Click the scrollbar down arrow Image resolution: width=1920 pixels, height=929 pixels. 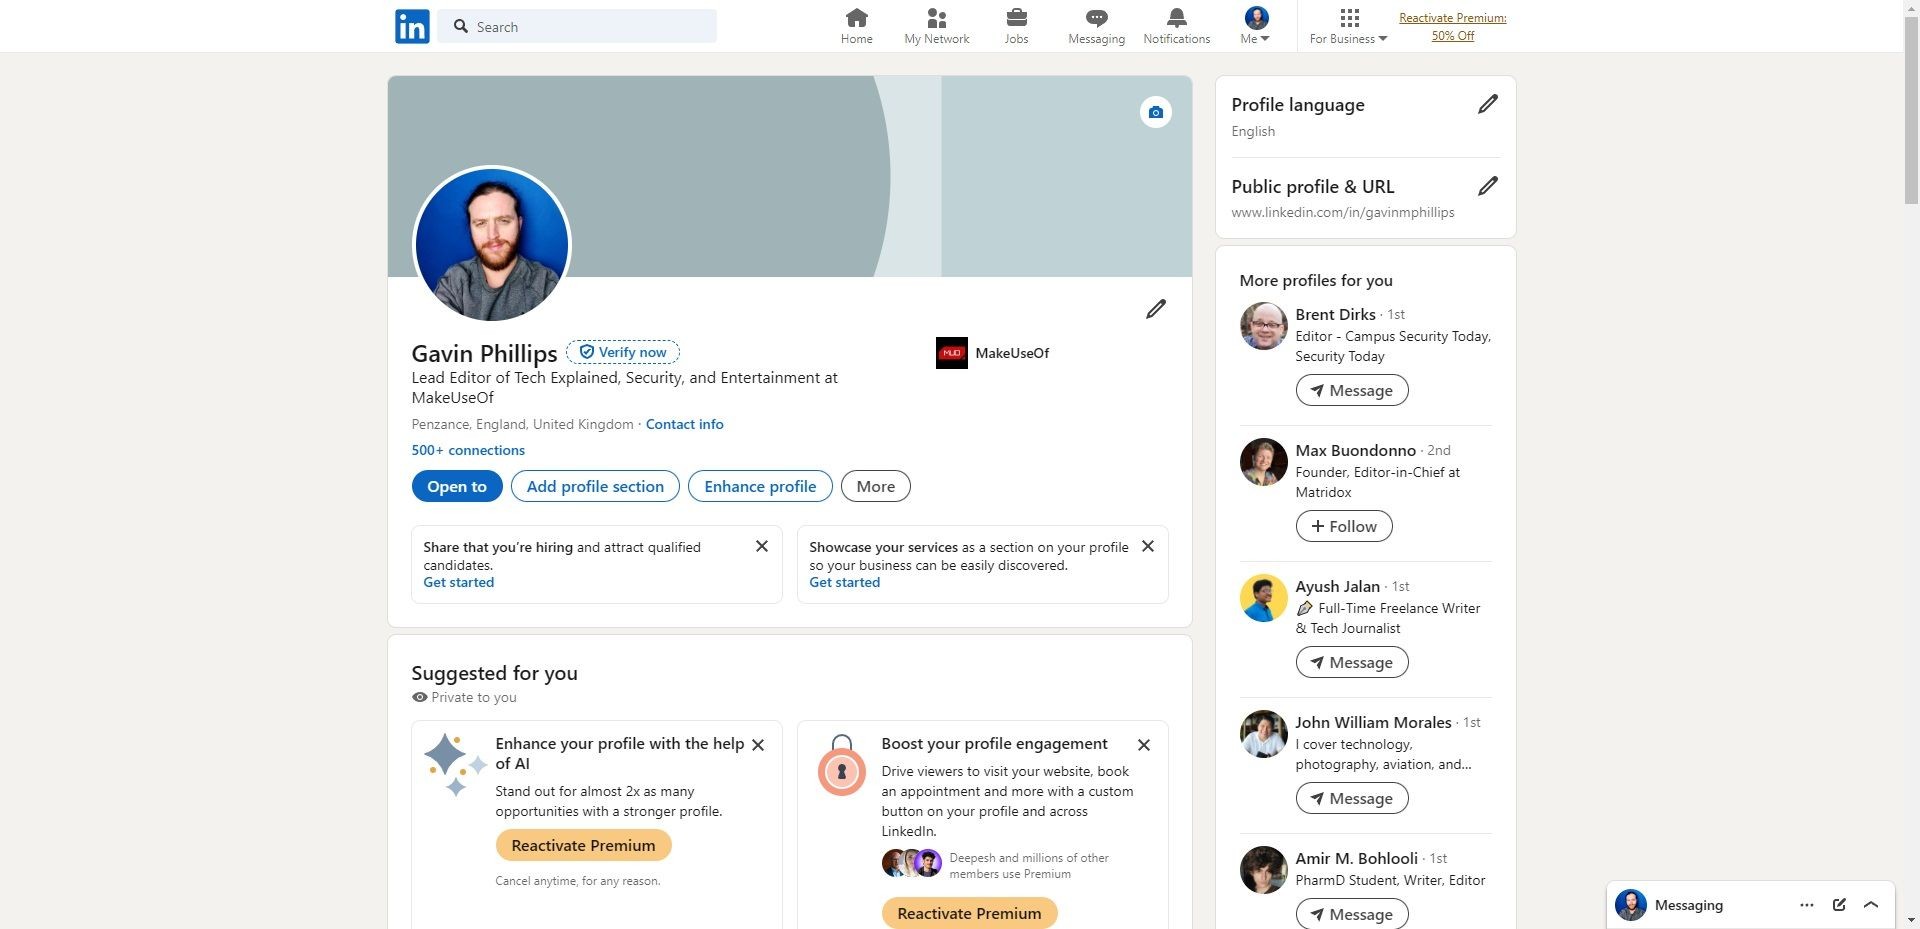pos(1911,920)
